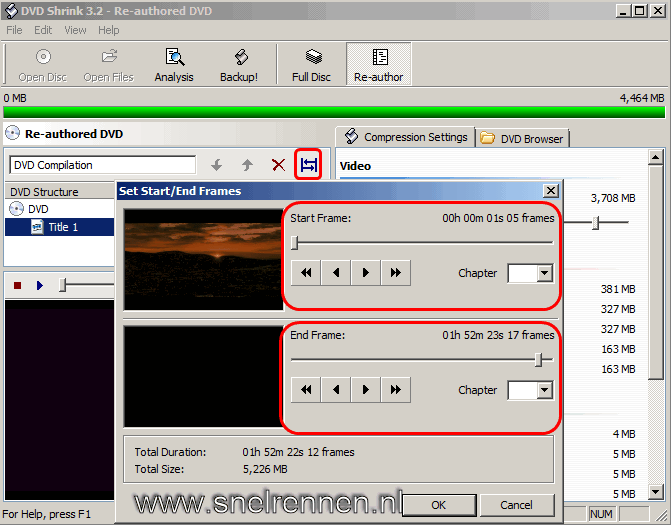Click the Total Duration time value
Viewport: 671px width, 525px height.
(298, 452)
